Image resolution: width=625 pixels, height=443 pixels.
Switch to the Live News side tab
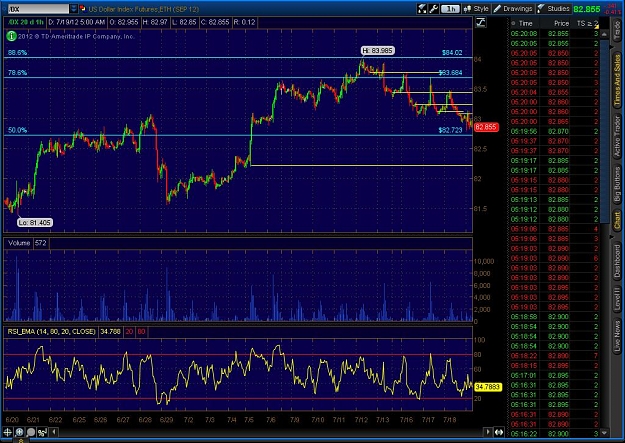pos(617,337)
